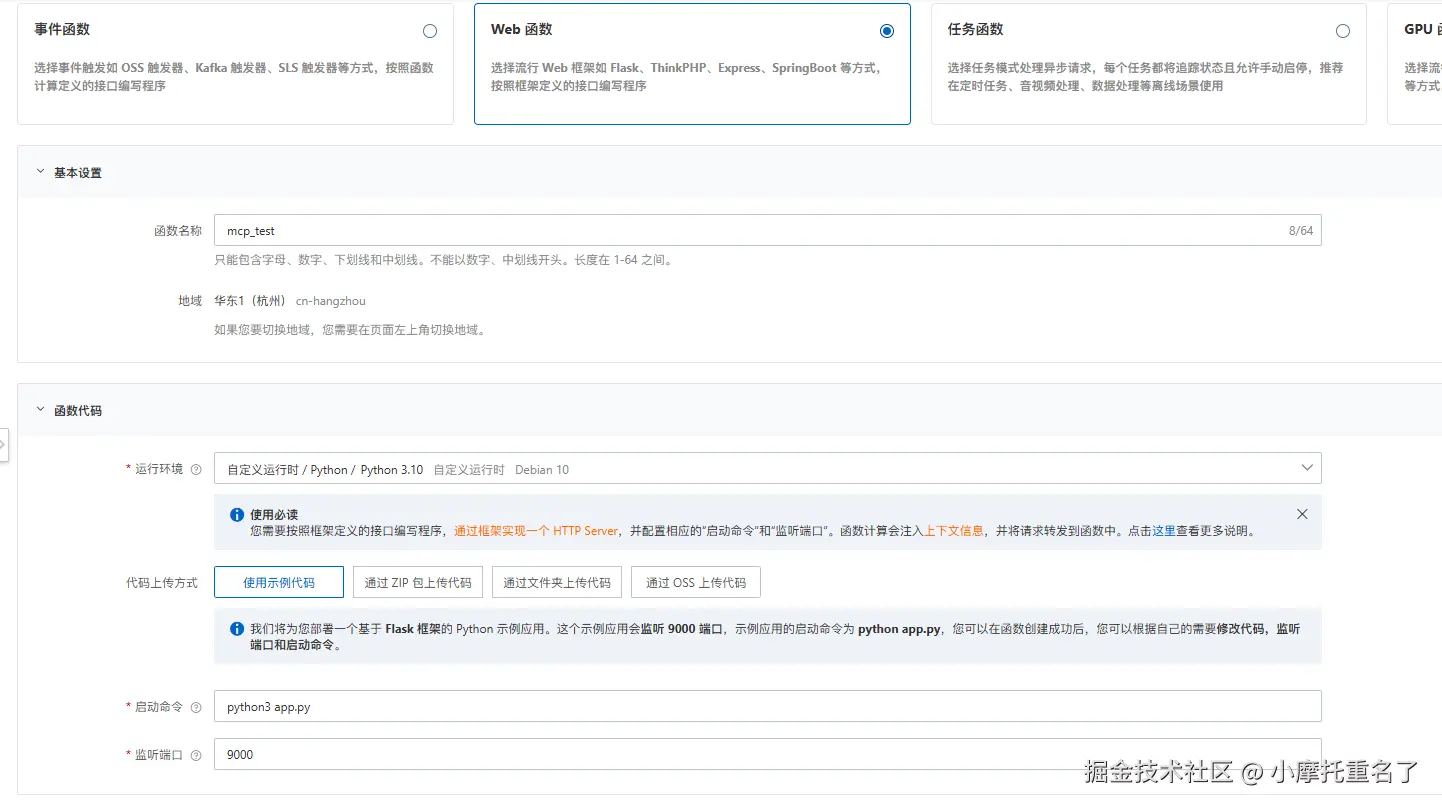Confirm Web 函数 radio selection
The image size is (1442, 808).
(x=886, y=31)
